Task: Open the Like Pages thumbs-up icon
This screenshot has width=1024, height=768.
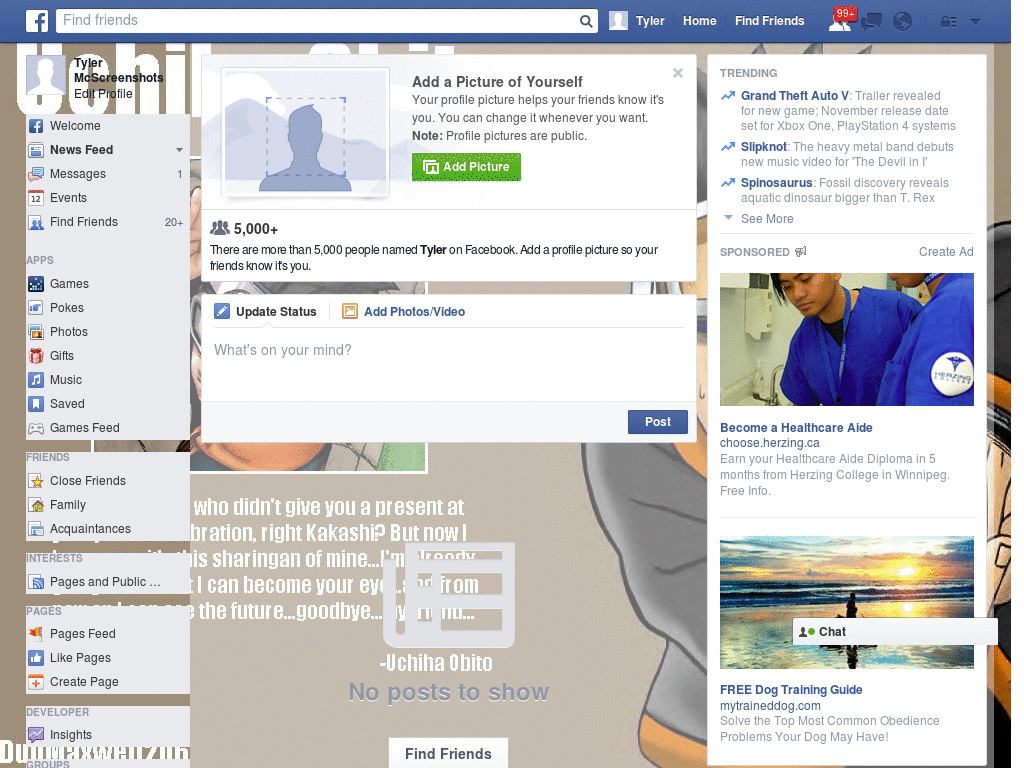Action: tap(36, 658)
